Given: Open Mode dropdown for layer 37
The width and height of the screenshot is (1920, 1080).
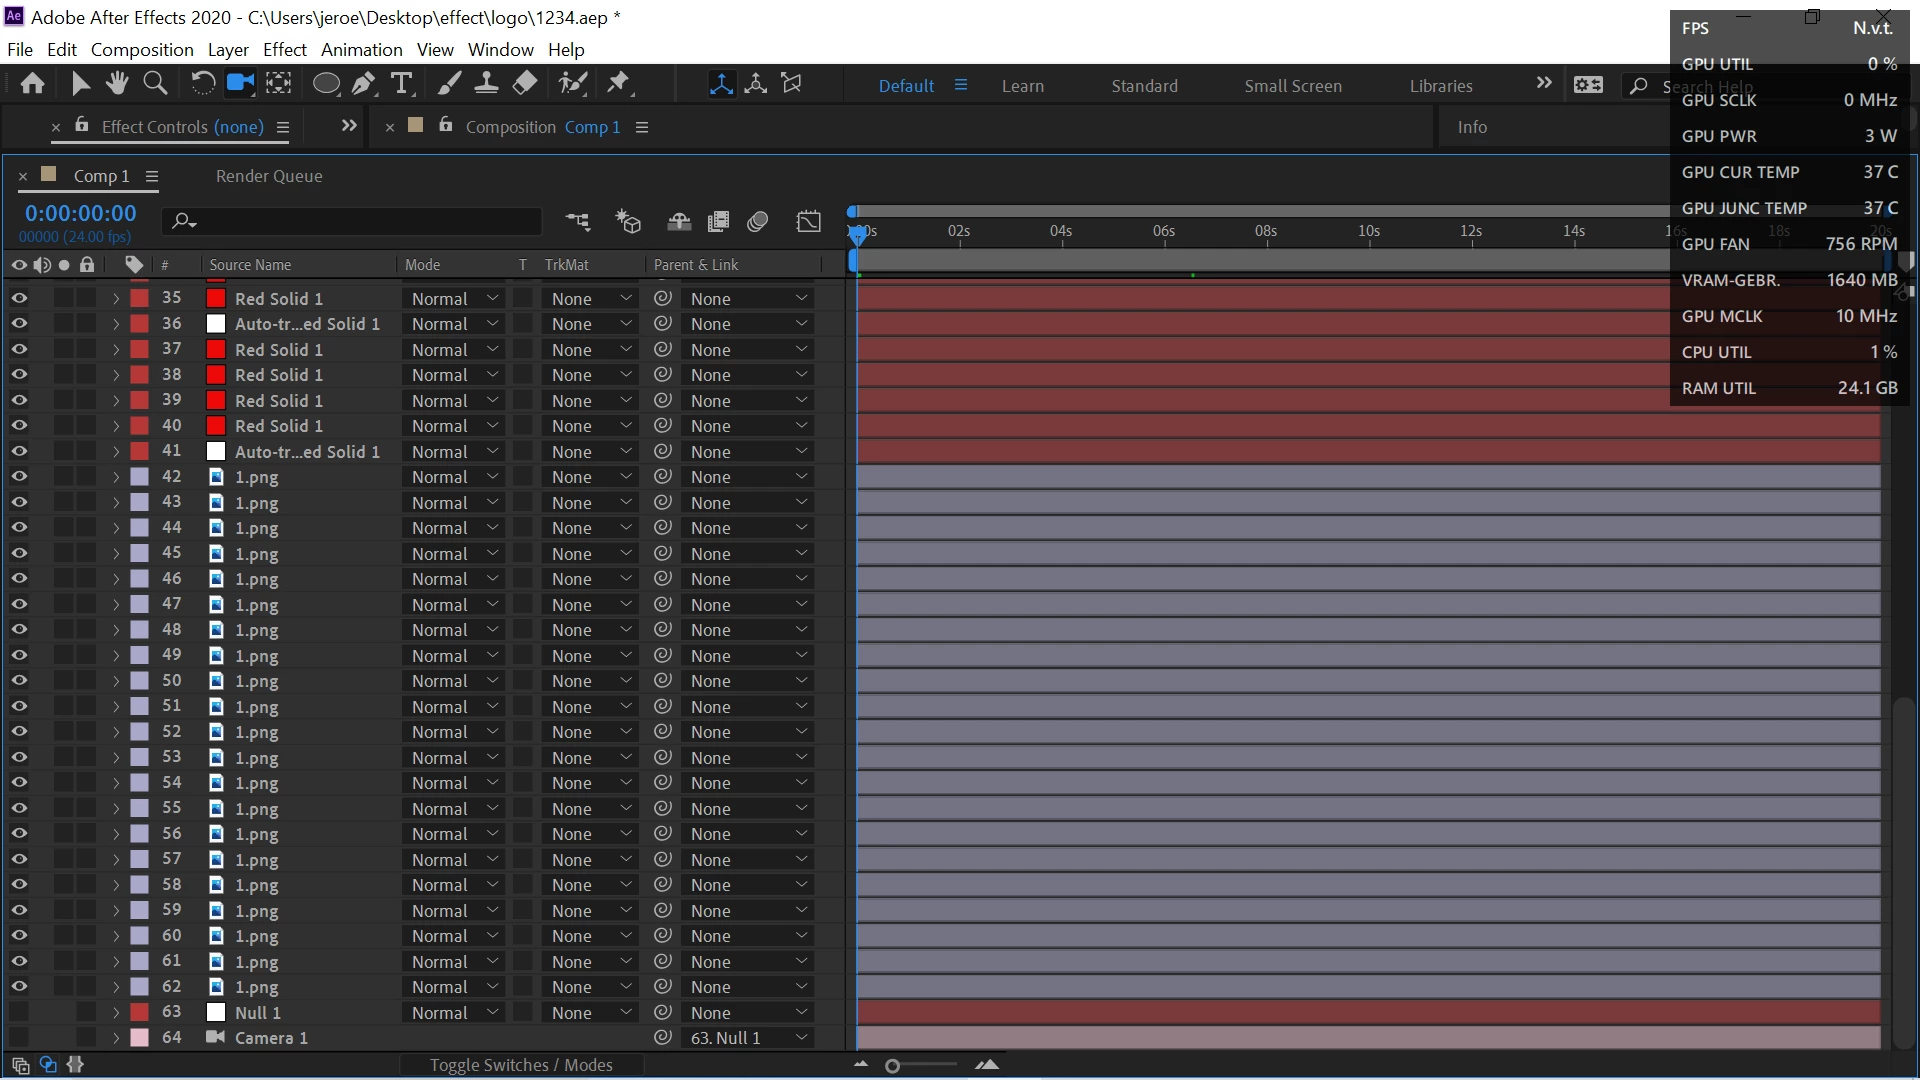Looking at the screenshot, I should tap(454, 350).
